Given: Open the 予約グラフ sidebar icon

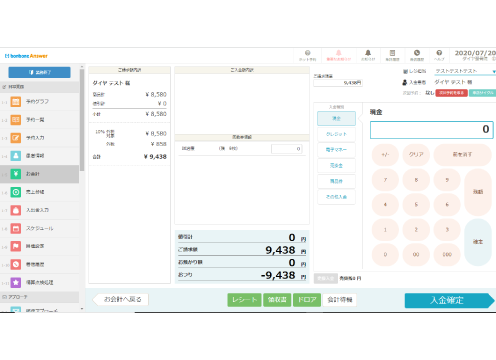Looking at the screenshot, I should tap(16, 102).
